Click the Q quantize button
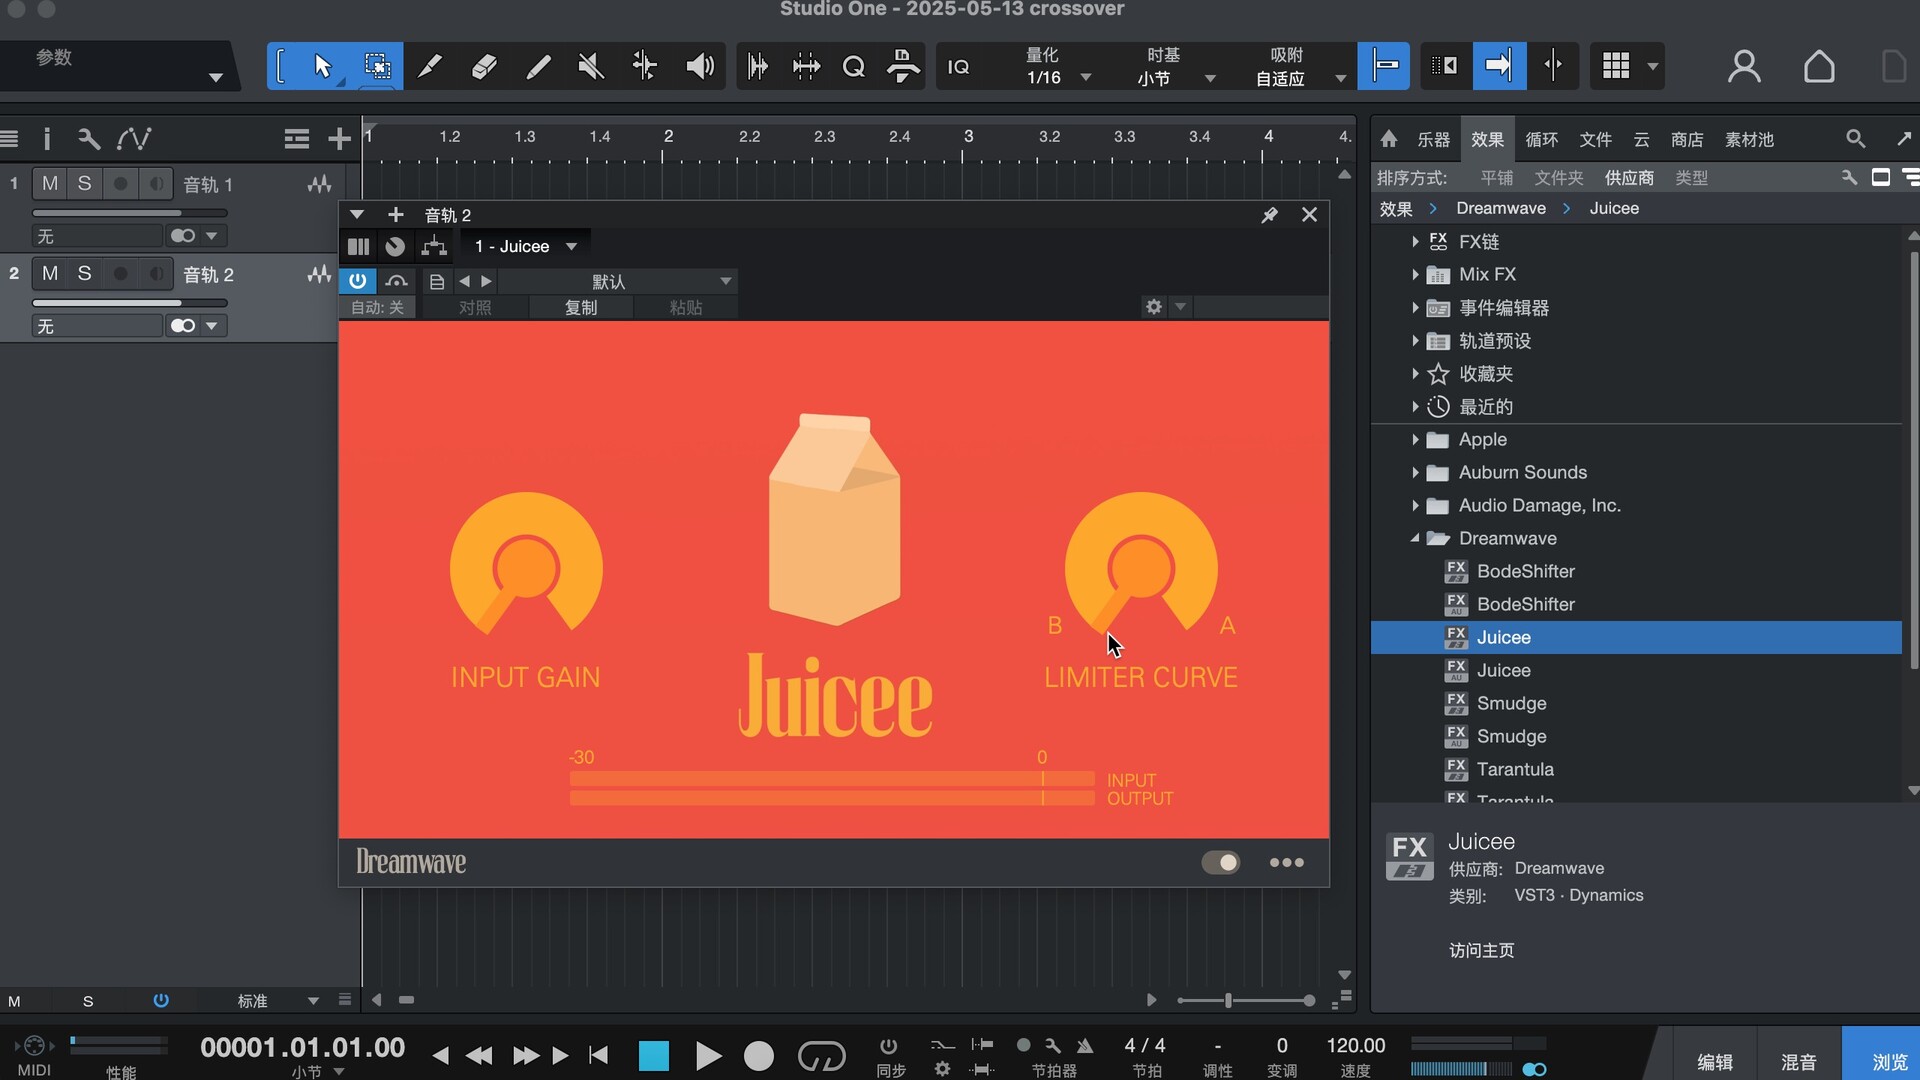Screen dimensions: 1920x1080 pos(853,66)
